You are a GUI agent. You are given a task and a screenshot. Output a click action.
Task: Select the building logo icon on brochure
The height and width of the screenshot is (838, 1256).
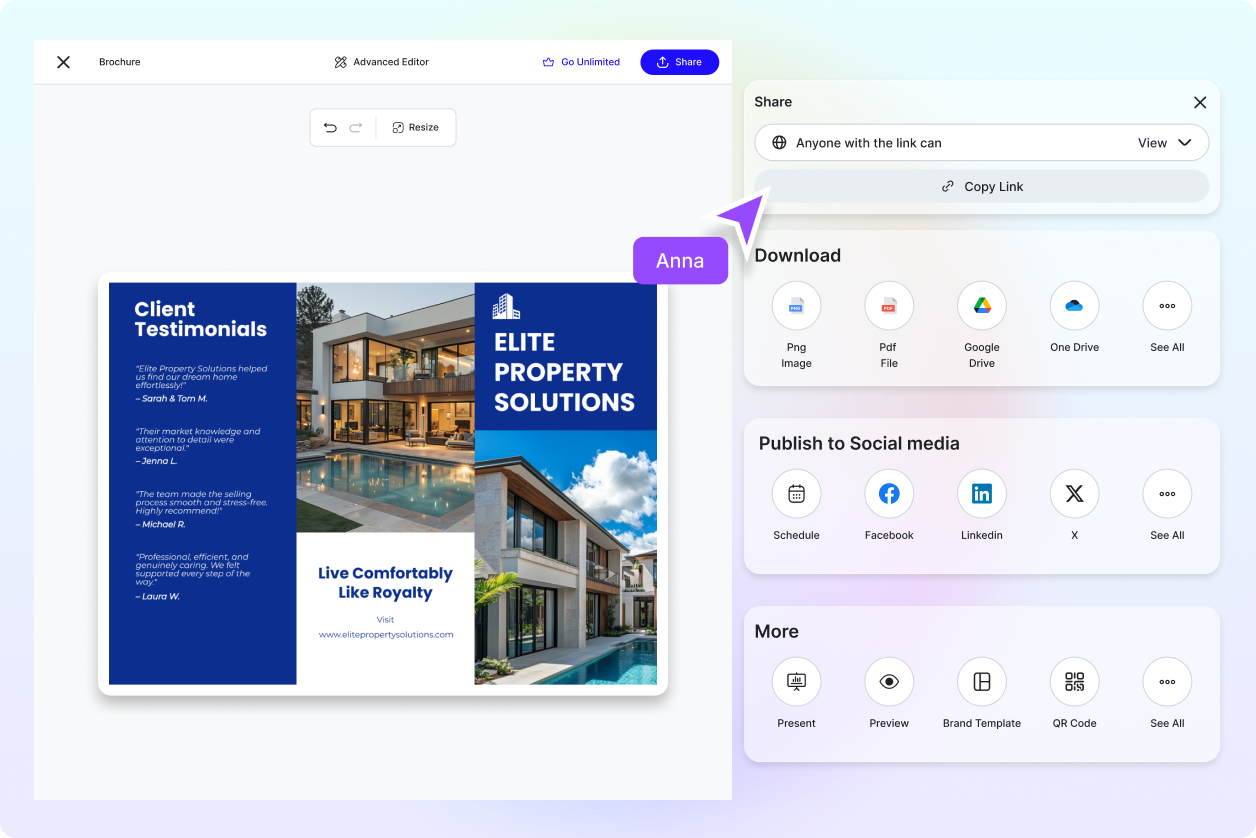pos(507,307)
